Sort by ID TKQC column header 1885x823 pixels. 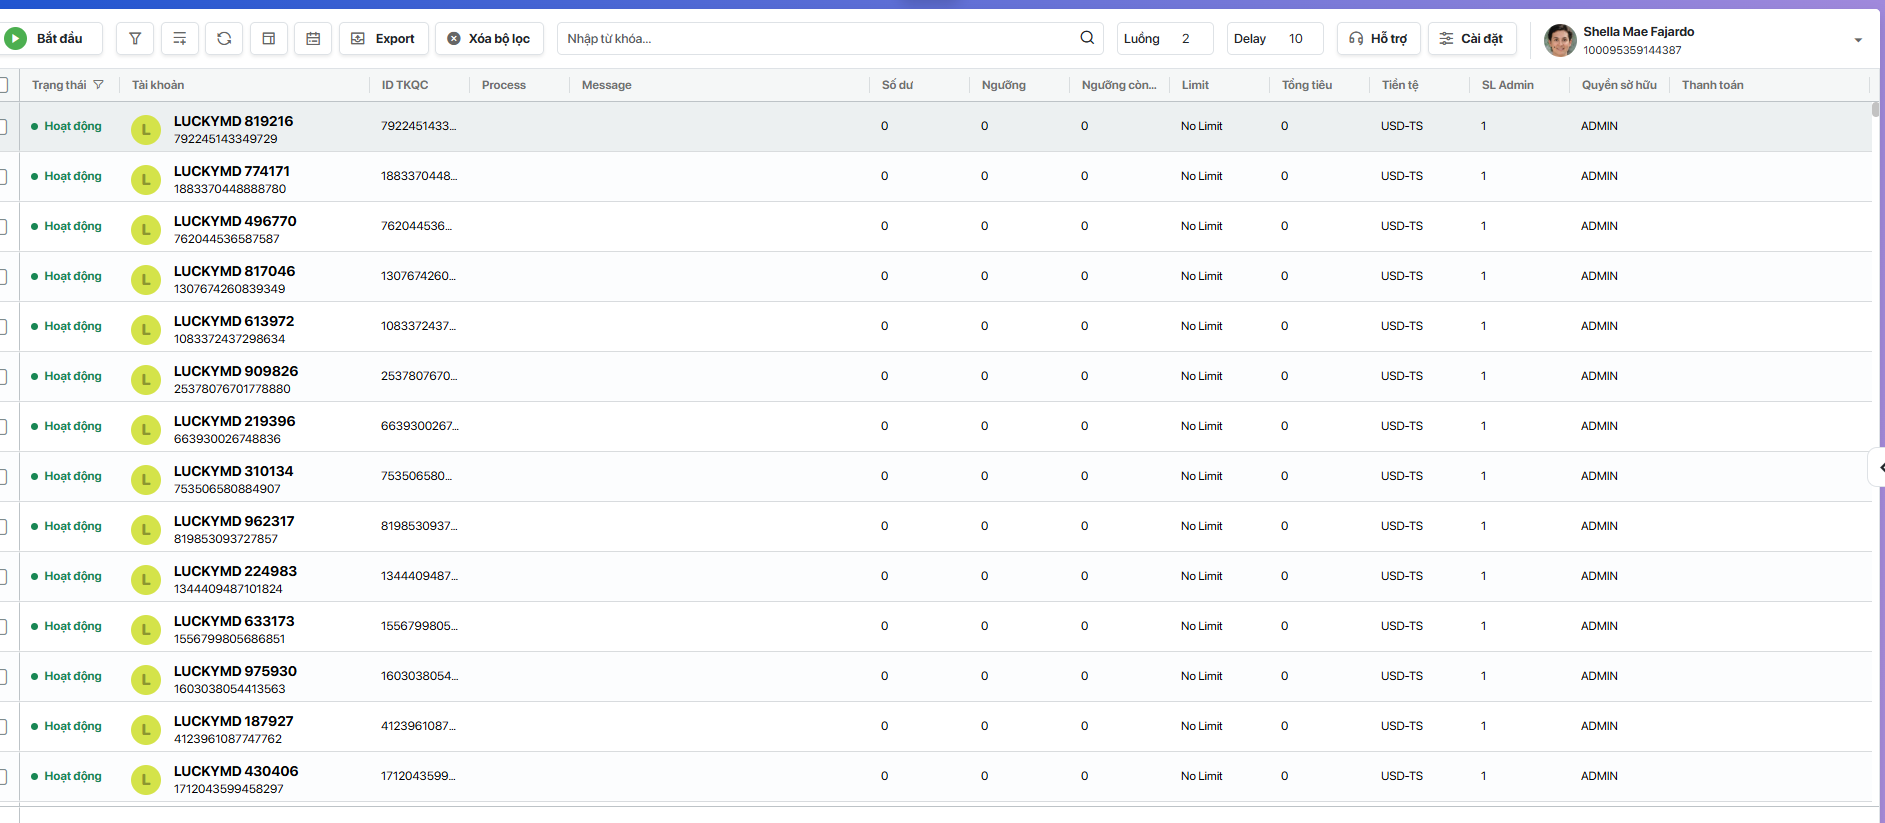[405, 85]
